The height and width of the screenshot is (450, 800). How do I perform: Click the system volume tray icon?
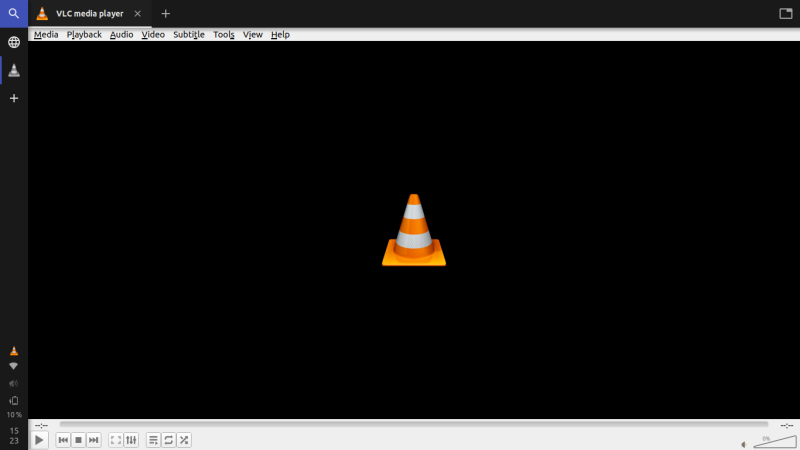pos(14,383)
